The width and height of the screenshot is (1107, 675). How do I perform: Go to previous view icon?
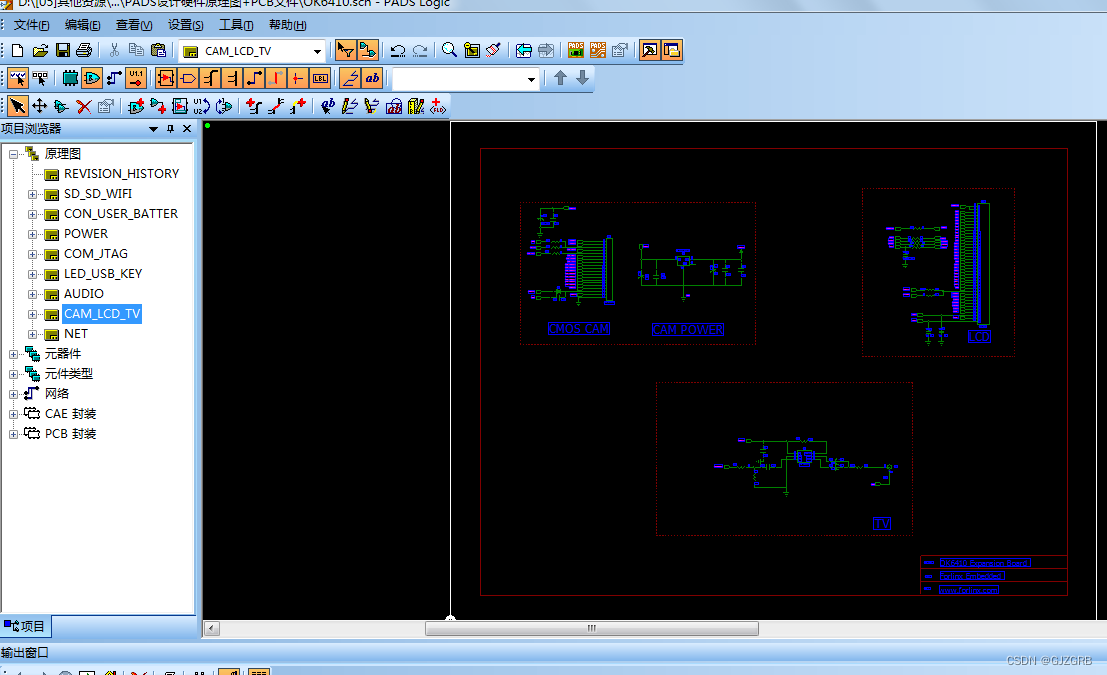tap(523, 50)
